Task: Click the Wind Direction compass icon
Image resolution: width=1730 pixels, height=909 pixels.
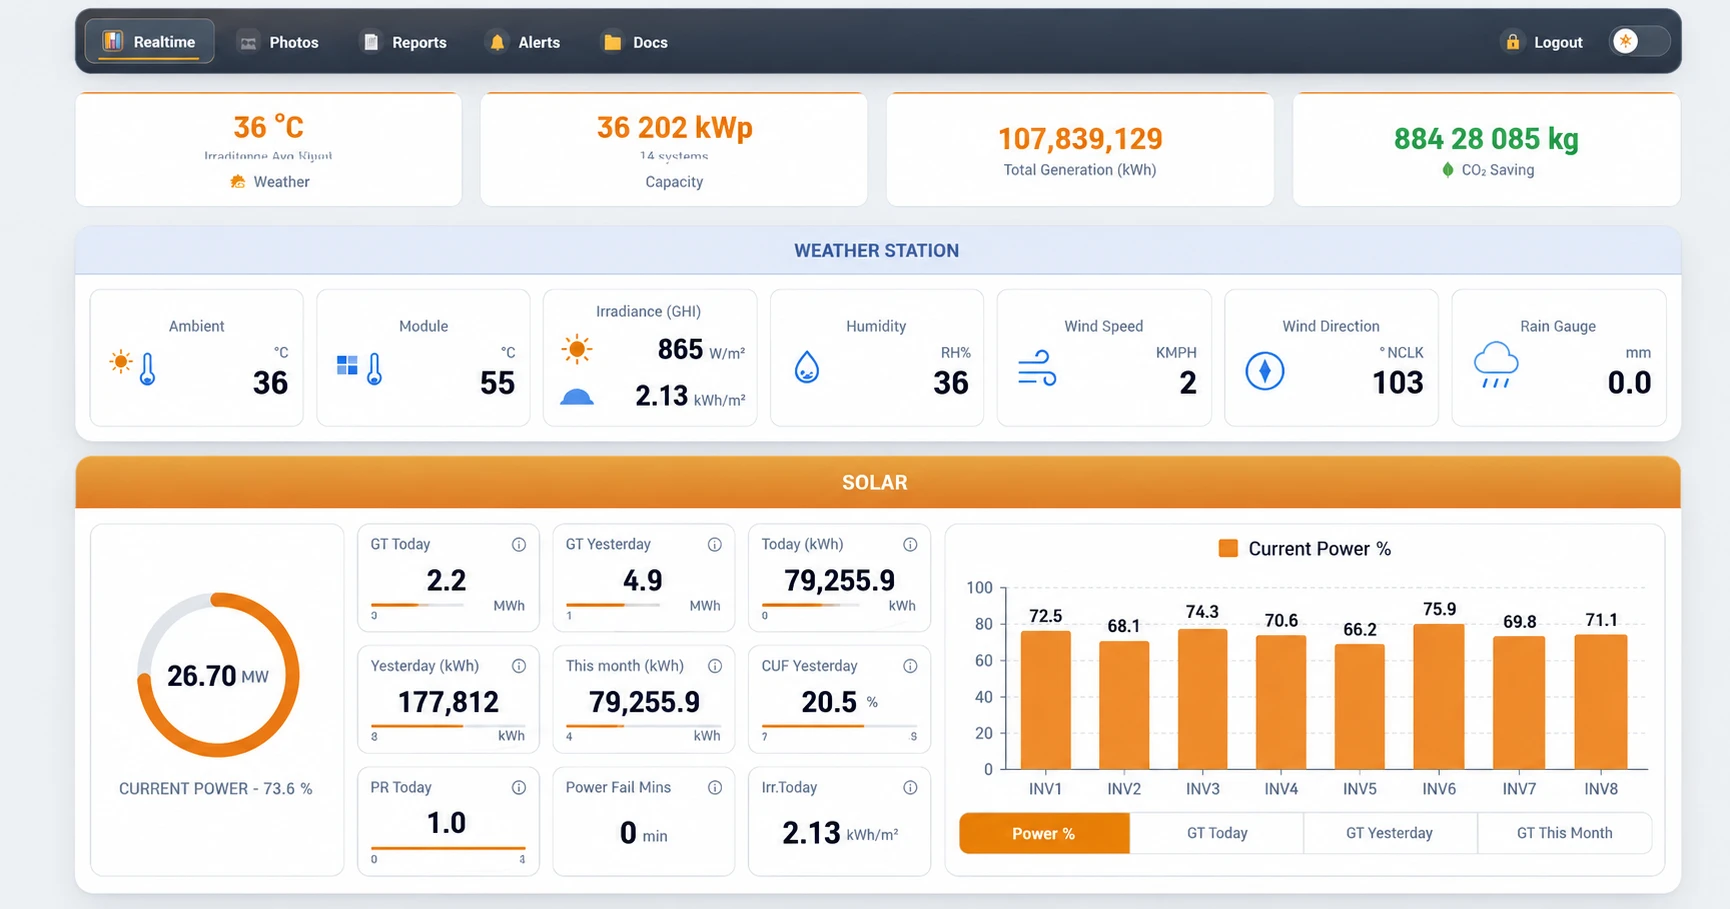Action: pos(1265,371)
